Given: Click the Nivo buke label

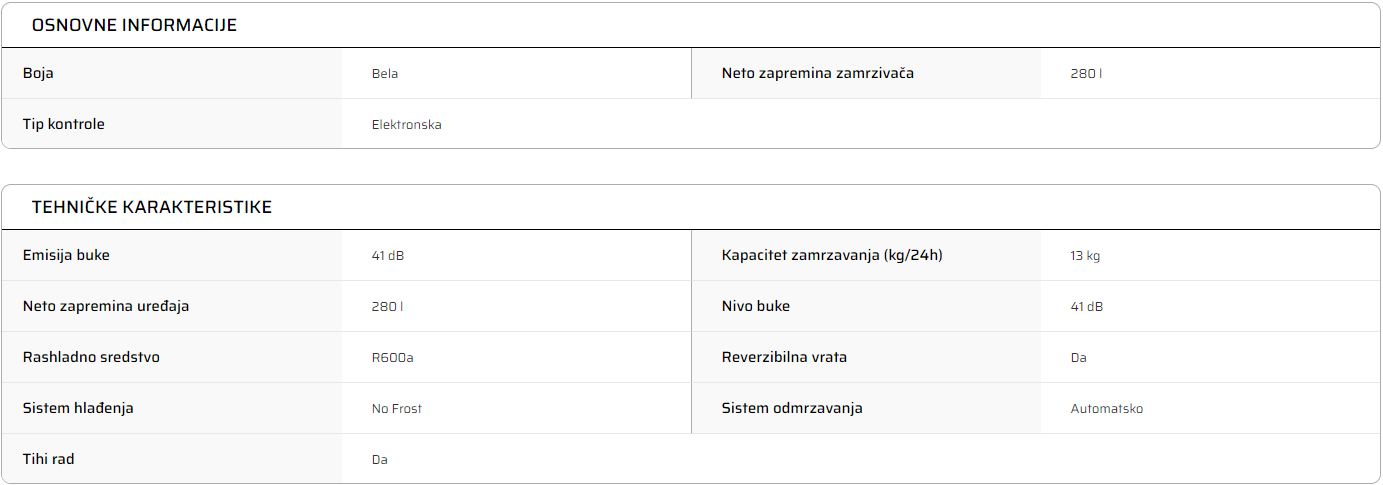Looking at the screenshot, I should (x=756, y=306).
